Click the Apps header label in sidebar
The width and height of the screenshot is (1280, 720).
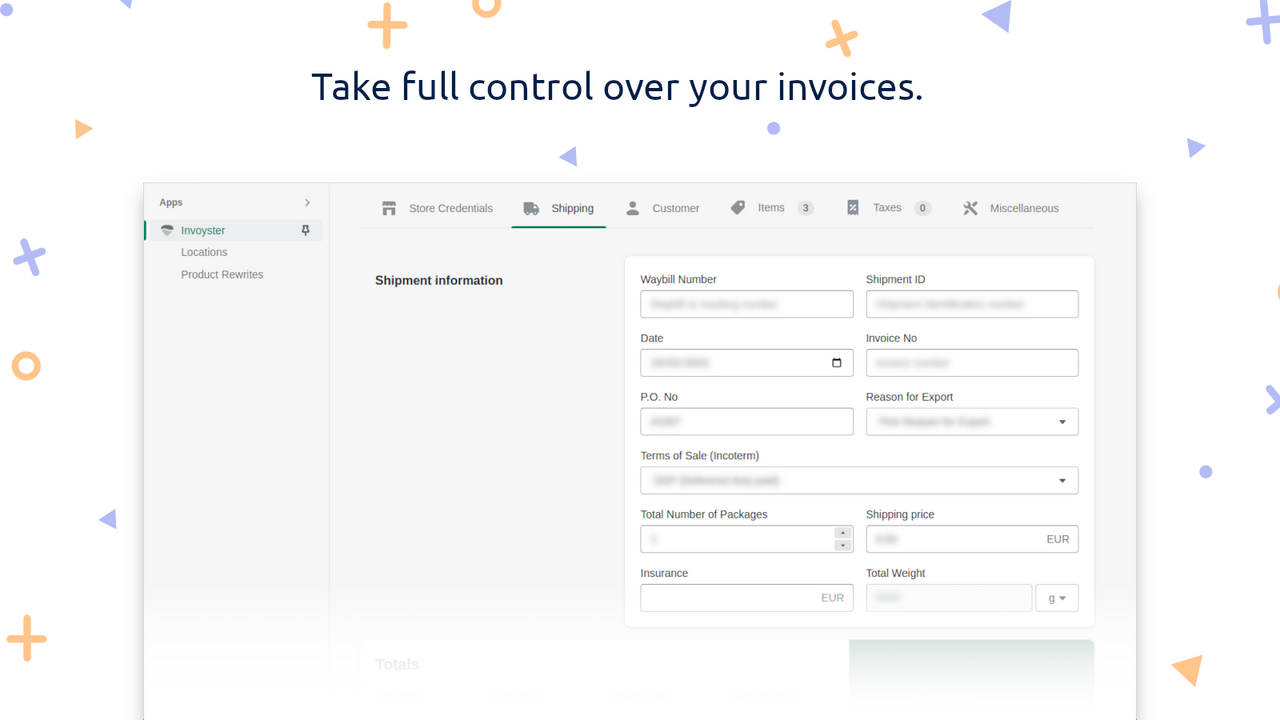tap(171, 202)
